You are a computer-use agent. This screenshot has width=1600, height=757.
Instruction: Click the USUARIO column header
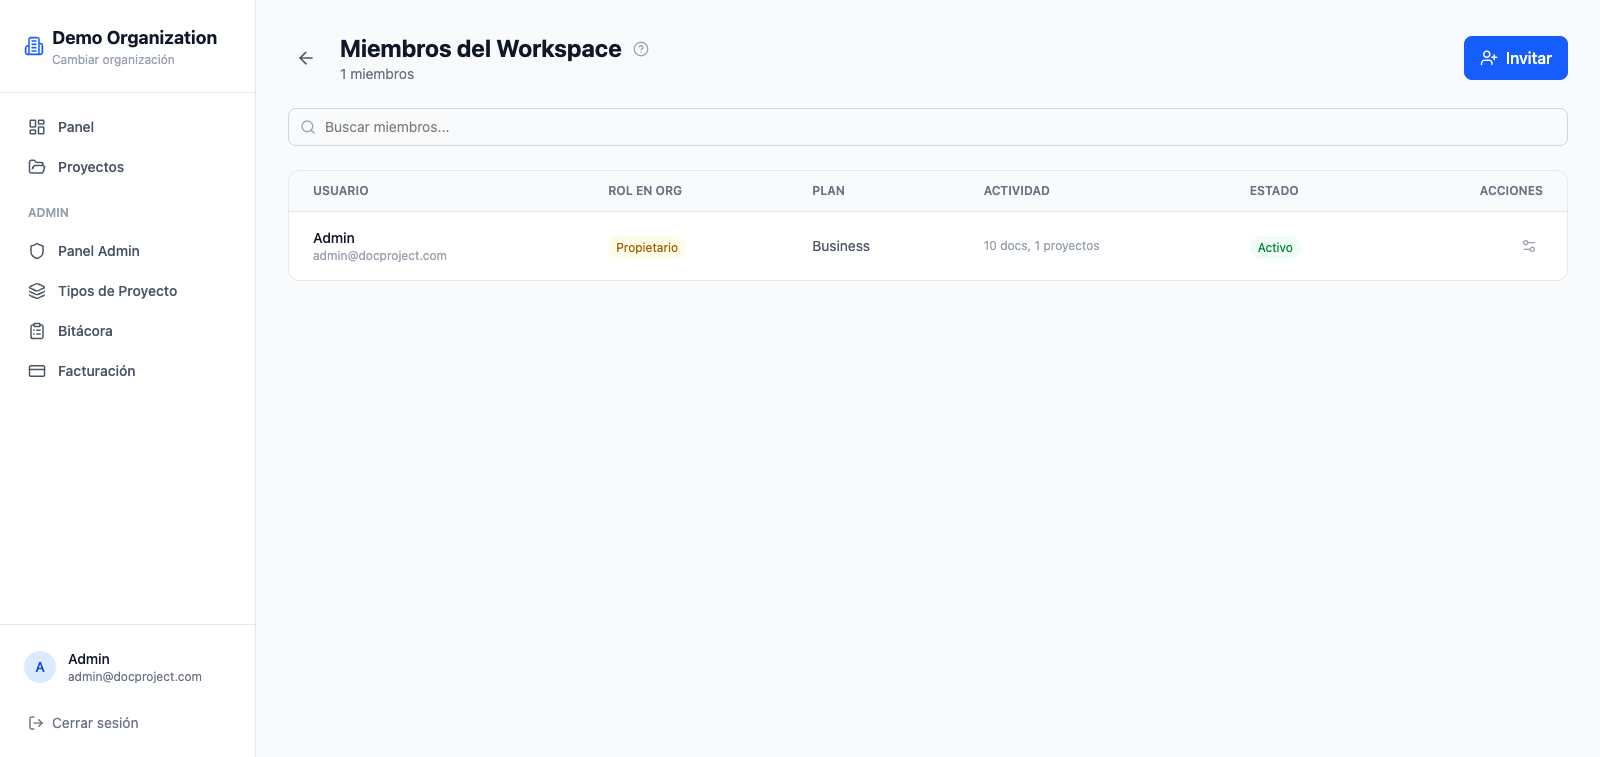pyautogui.click(x=341, y=191)
